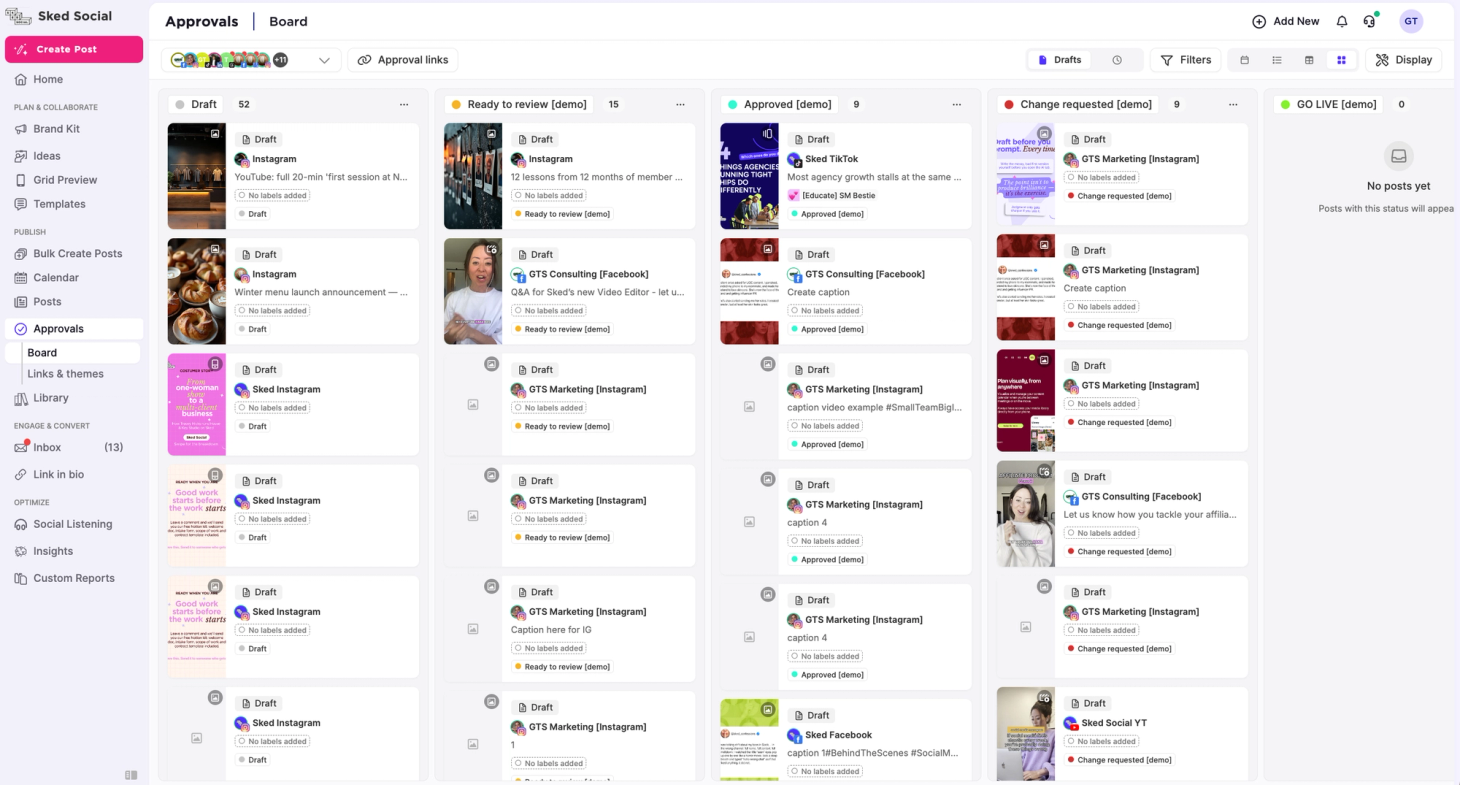The width and height of the screenshot is (1460, 785).
Task: Switch to list view layout
Action: [x=1277, y=60]
